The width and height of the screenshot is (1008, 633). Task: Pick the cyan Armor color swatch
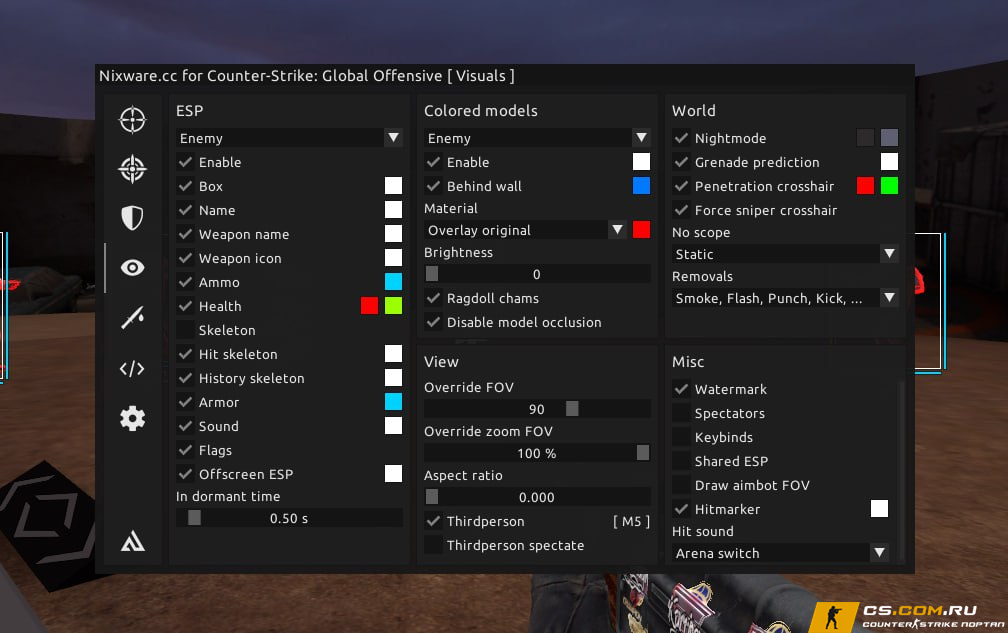click(x=393, y=402)
